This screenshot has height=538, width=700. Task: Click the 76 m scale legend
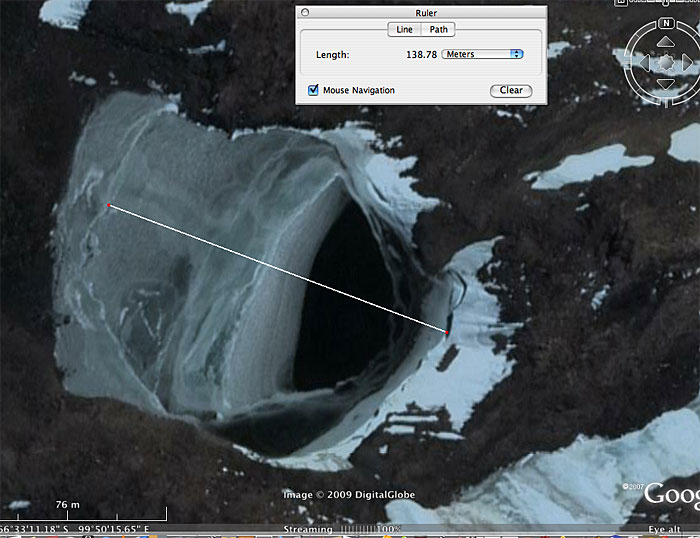[68, 504]
